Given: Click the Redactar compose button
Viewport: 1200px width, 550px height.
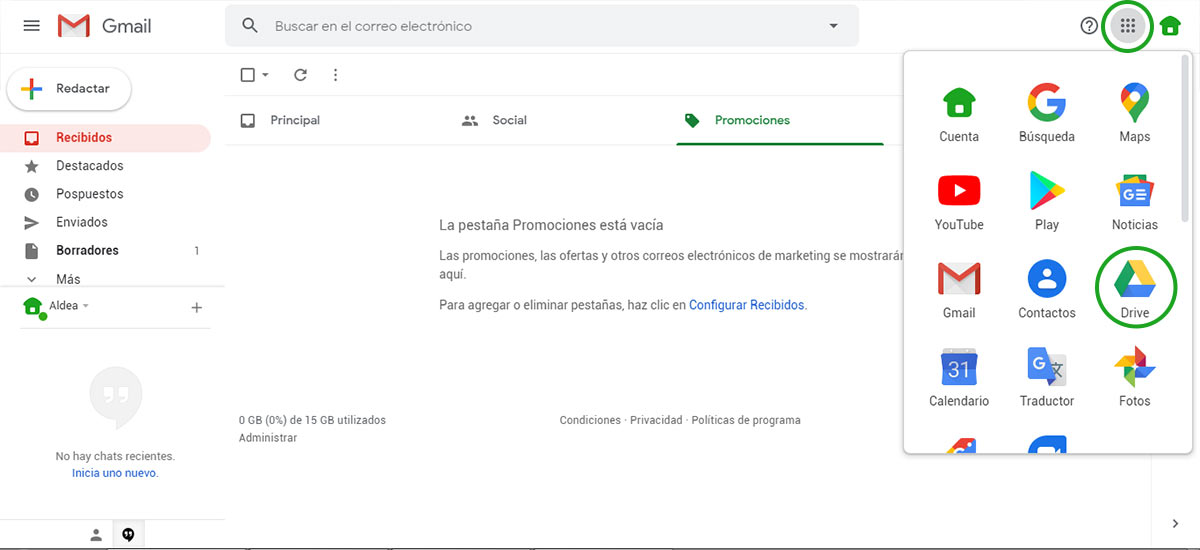Looking at the screenshot, I should pyautogui.click(x=69, y=89).
